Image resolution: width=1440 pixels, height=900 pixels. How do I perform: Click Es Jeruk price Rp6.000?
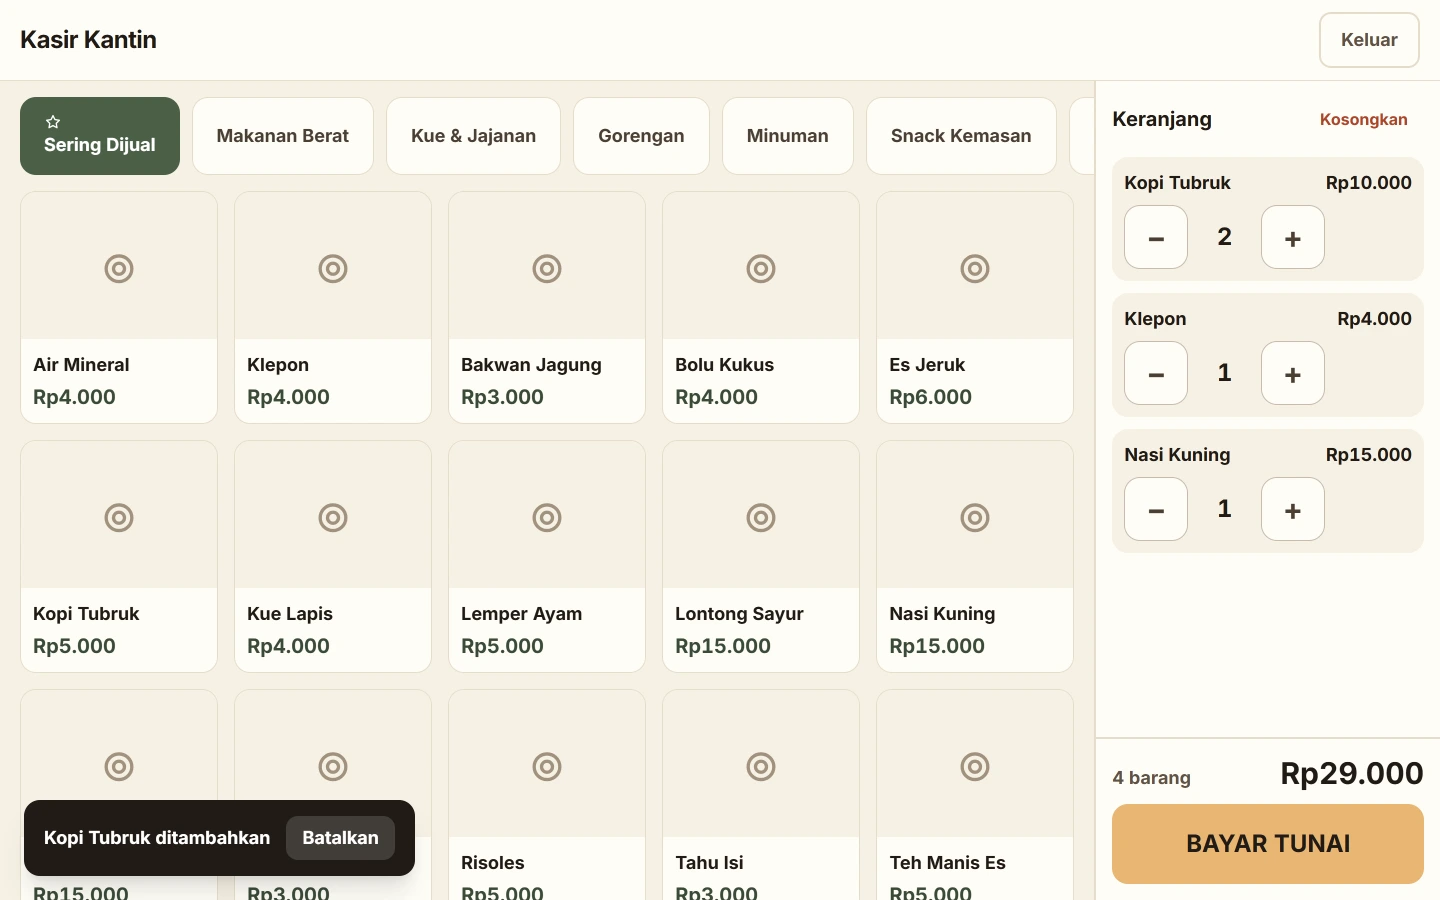(x=930, y=397)
